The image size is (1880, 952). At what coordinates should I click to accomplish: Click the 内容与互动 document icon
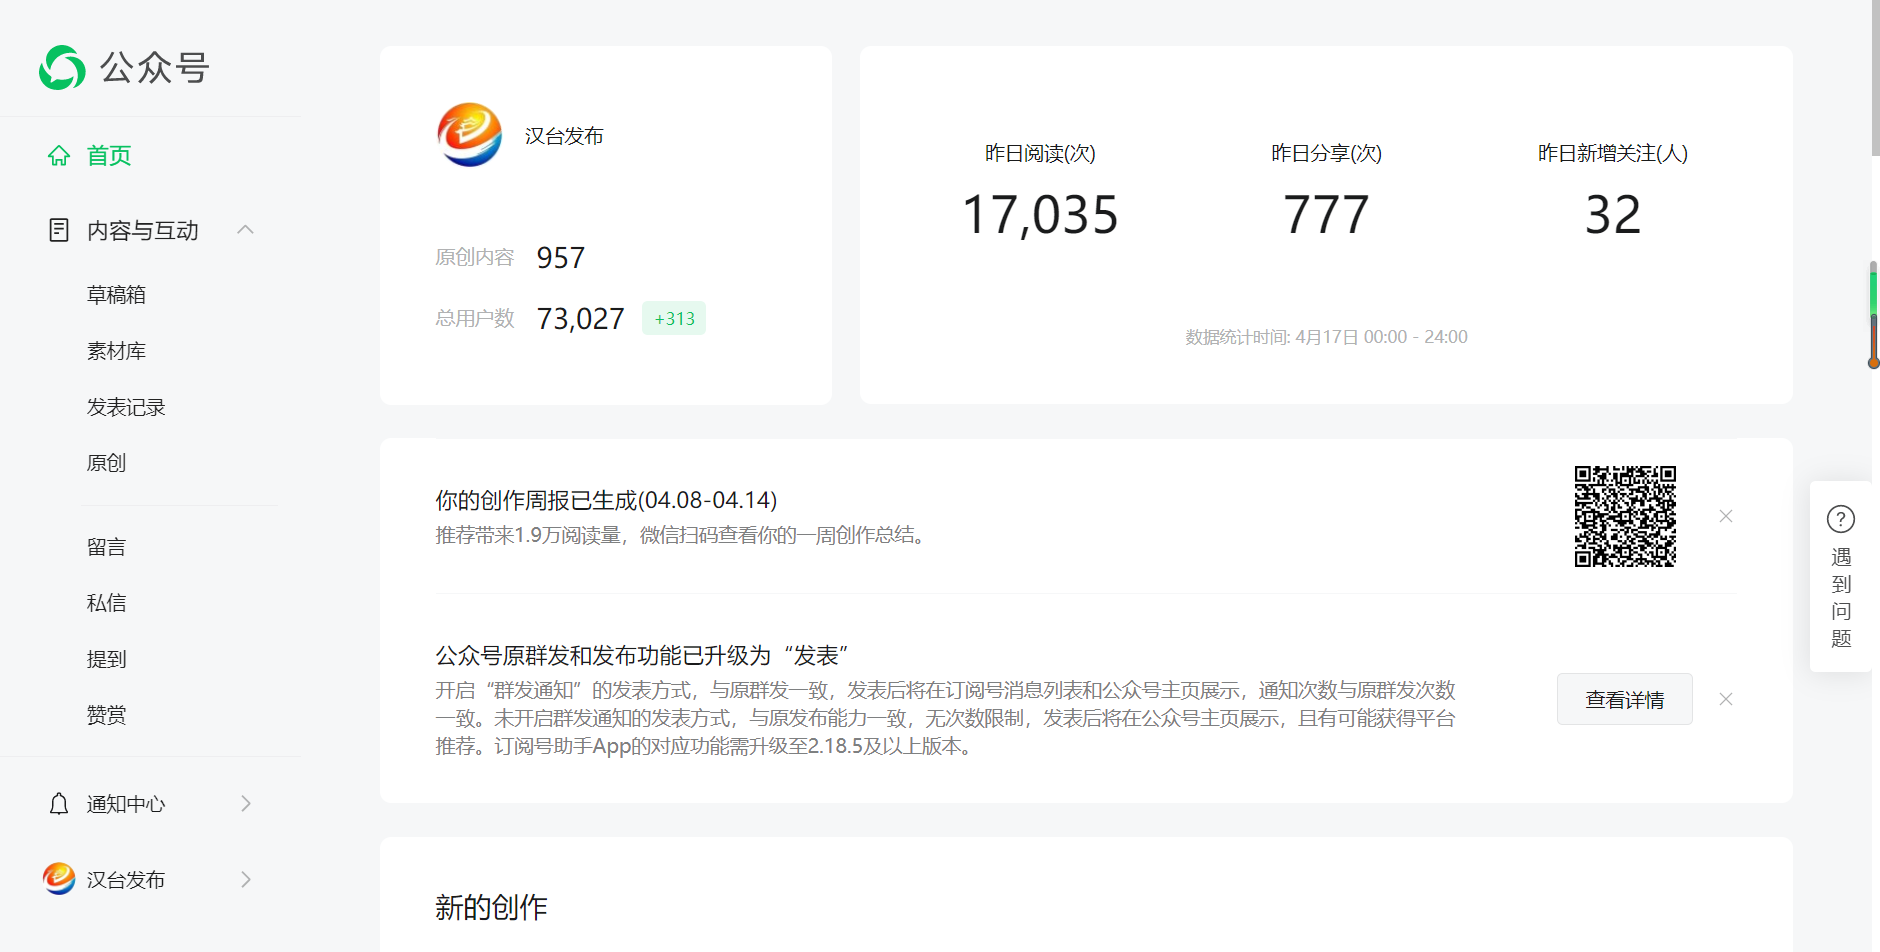coord(59,230)
